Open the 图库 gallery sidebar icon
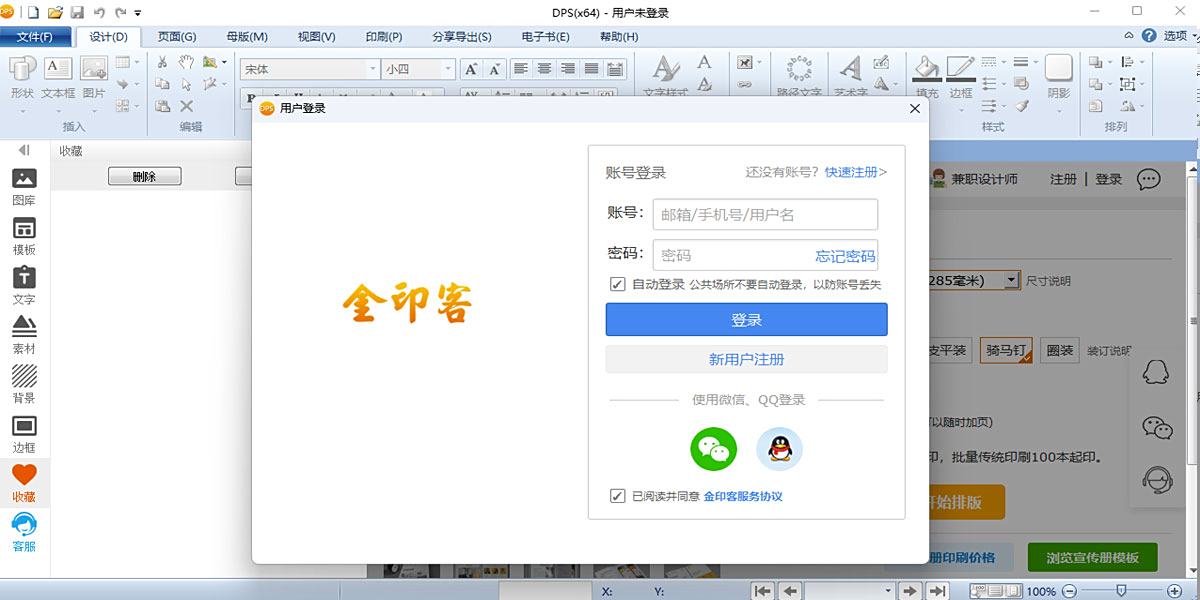Viewport: 1200px width, 600px height. pos(24,187)
